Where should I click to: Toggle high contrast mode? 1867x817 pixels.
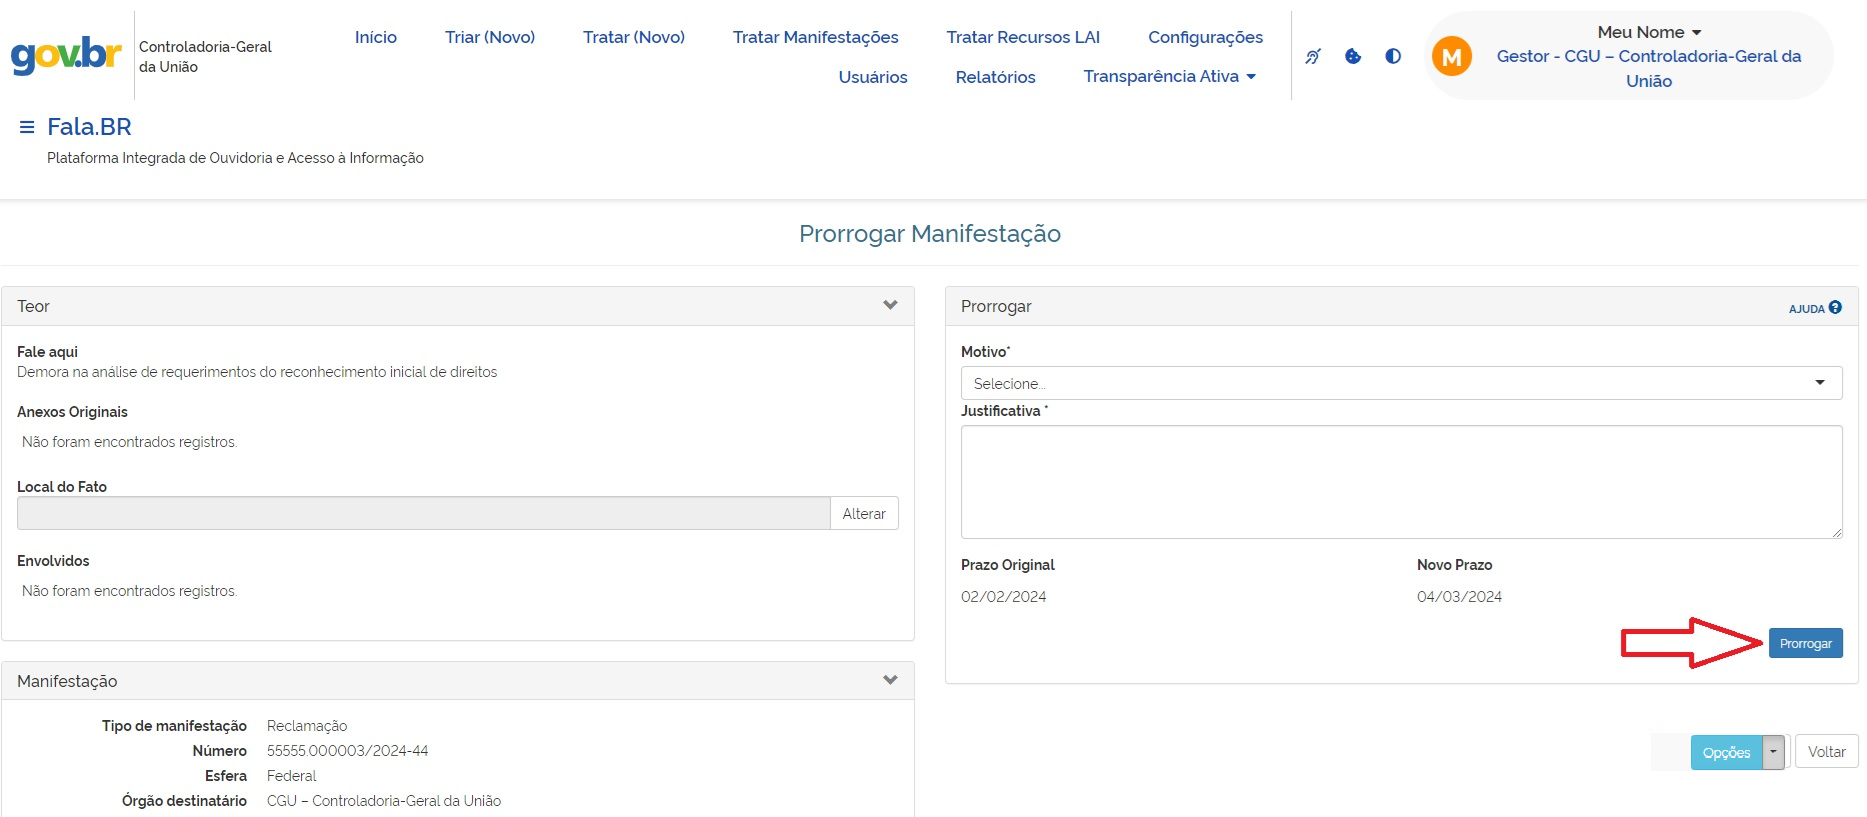coord(1393,57)
